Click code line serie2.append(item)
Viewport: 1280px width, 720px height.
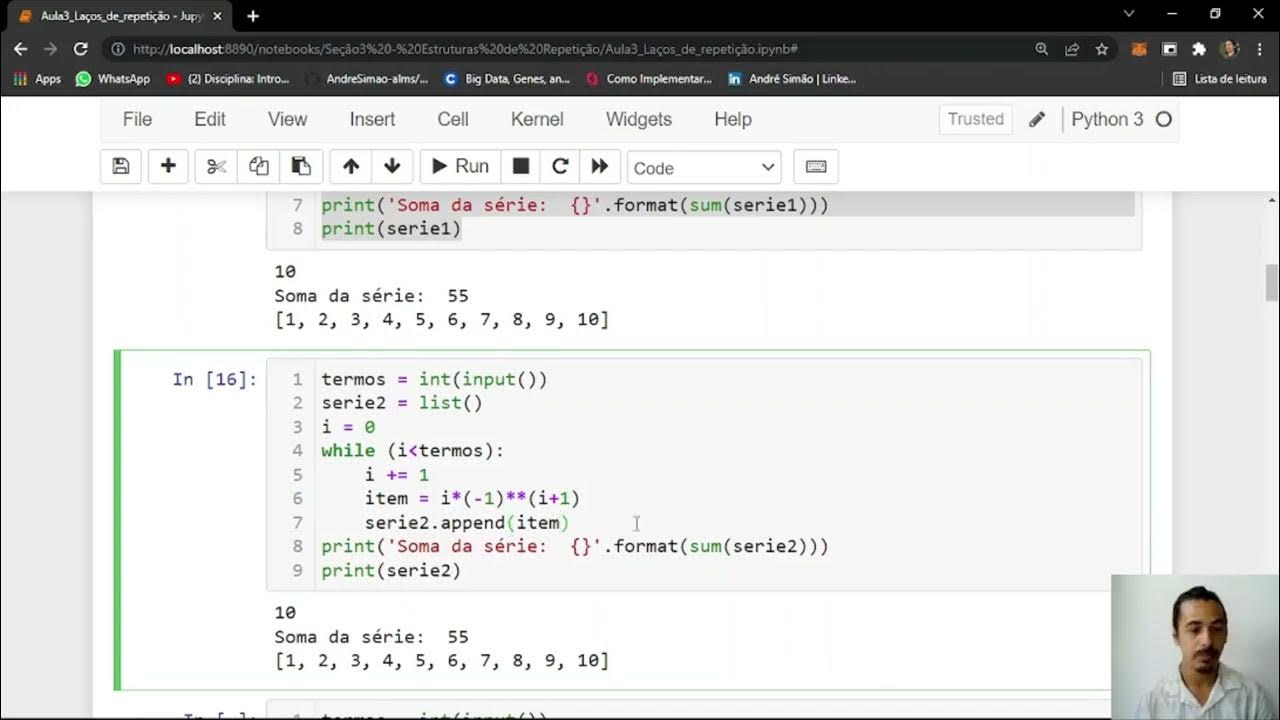click(x=467, y=522)
